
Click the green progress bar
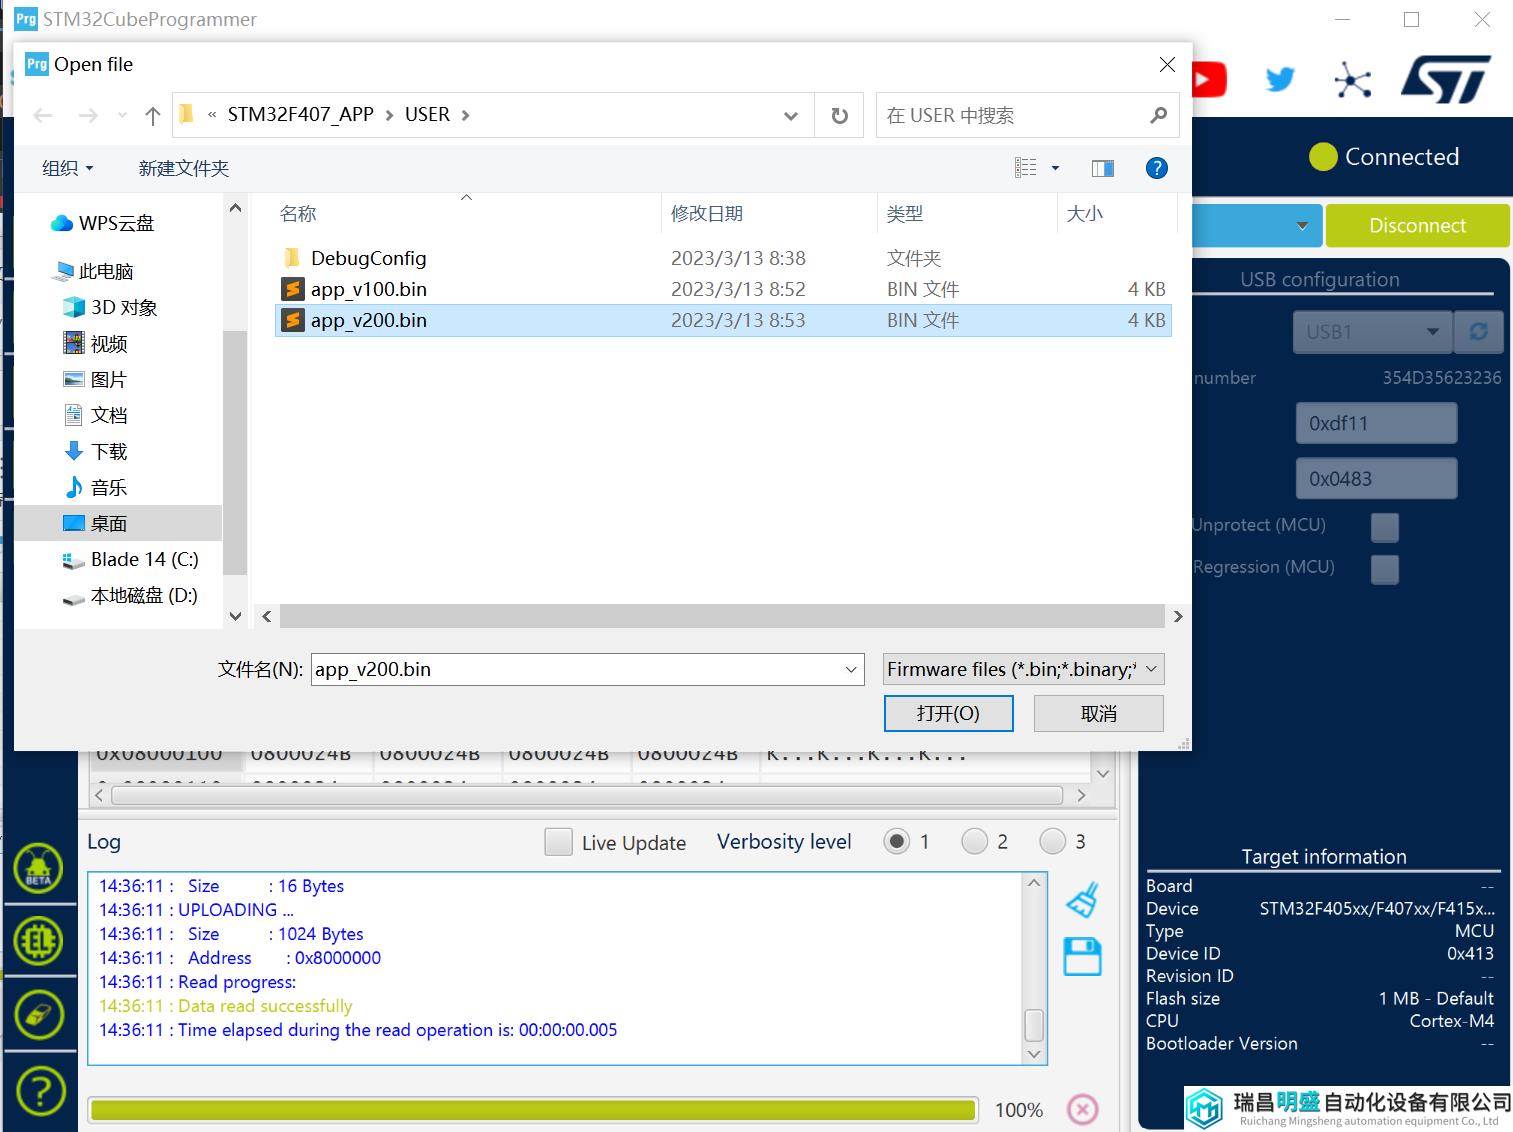533,1110
